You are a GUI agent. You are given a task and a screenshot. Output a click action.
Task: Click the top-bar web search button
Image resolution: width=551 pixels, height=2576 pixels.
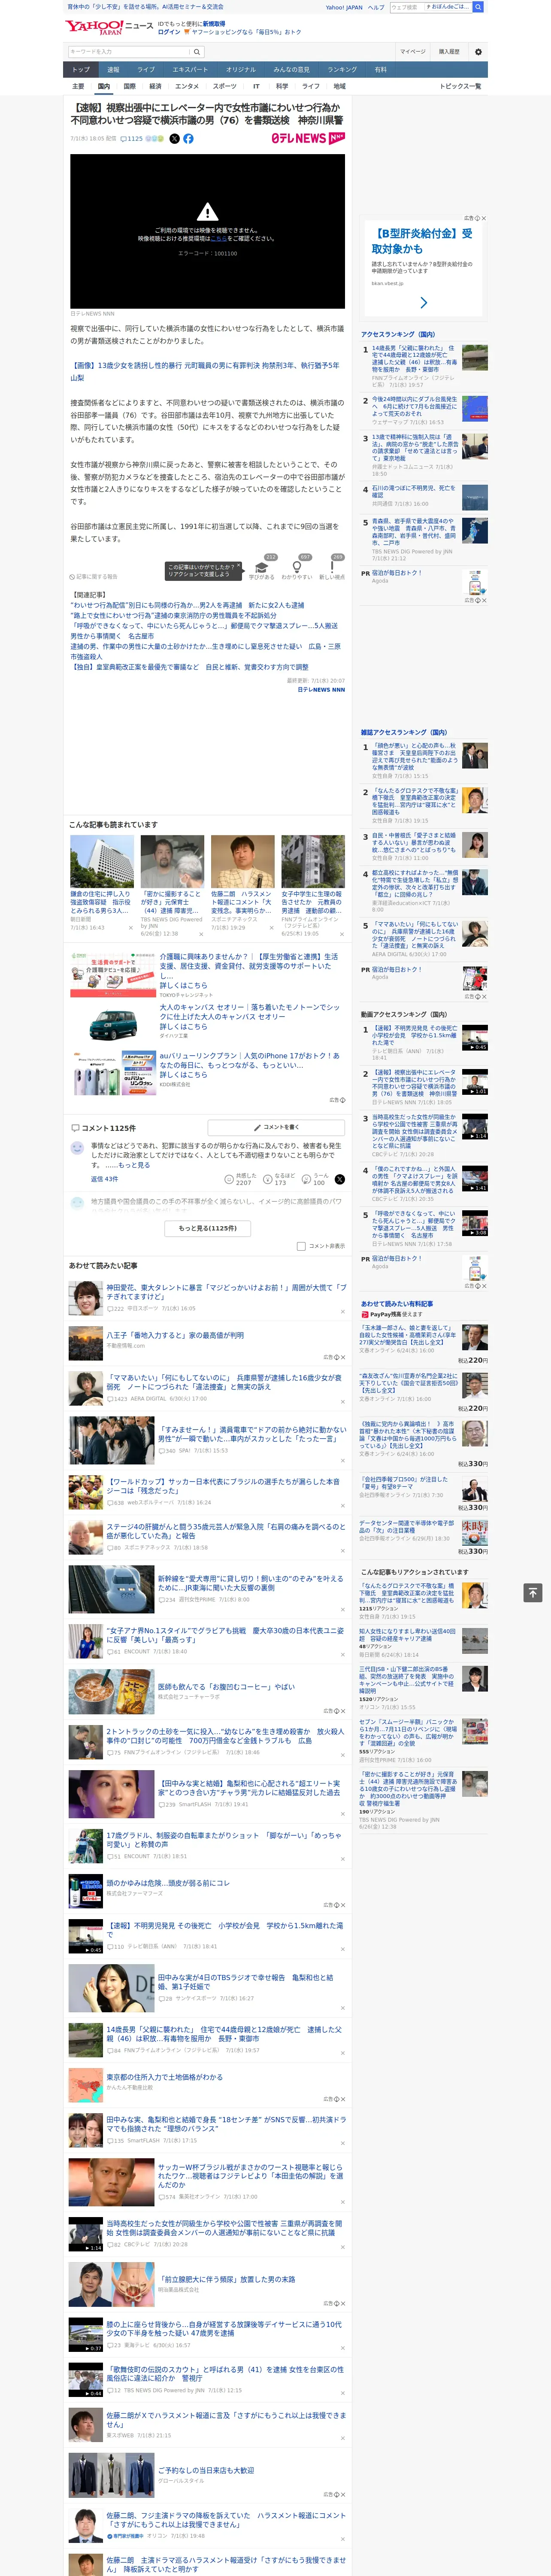click(478, 7)
